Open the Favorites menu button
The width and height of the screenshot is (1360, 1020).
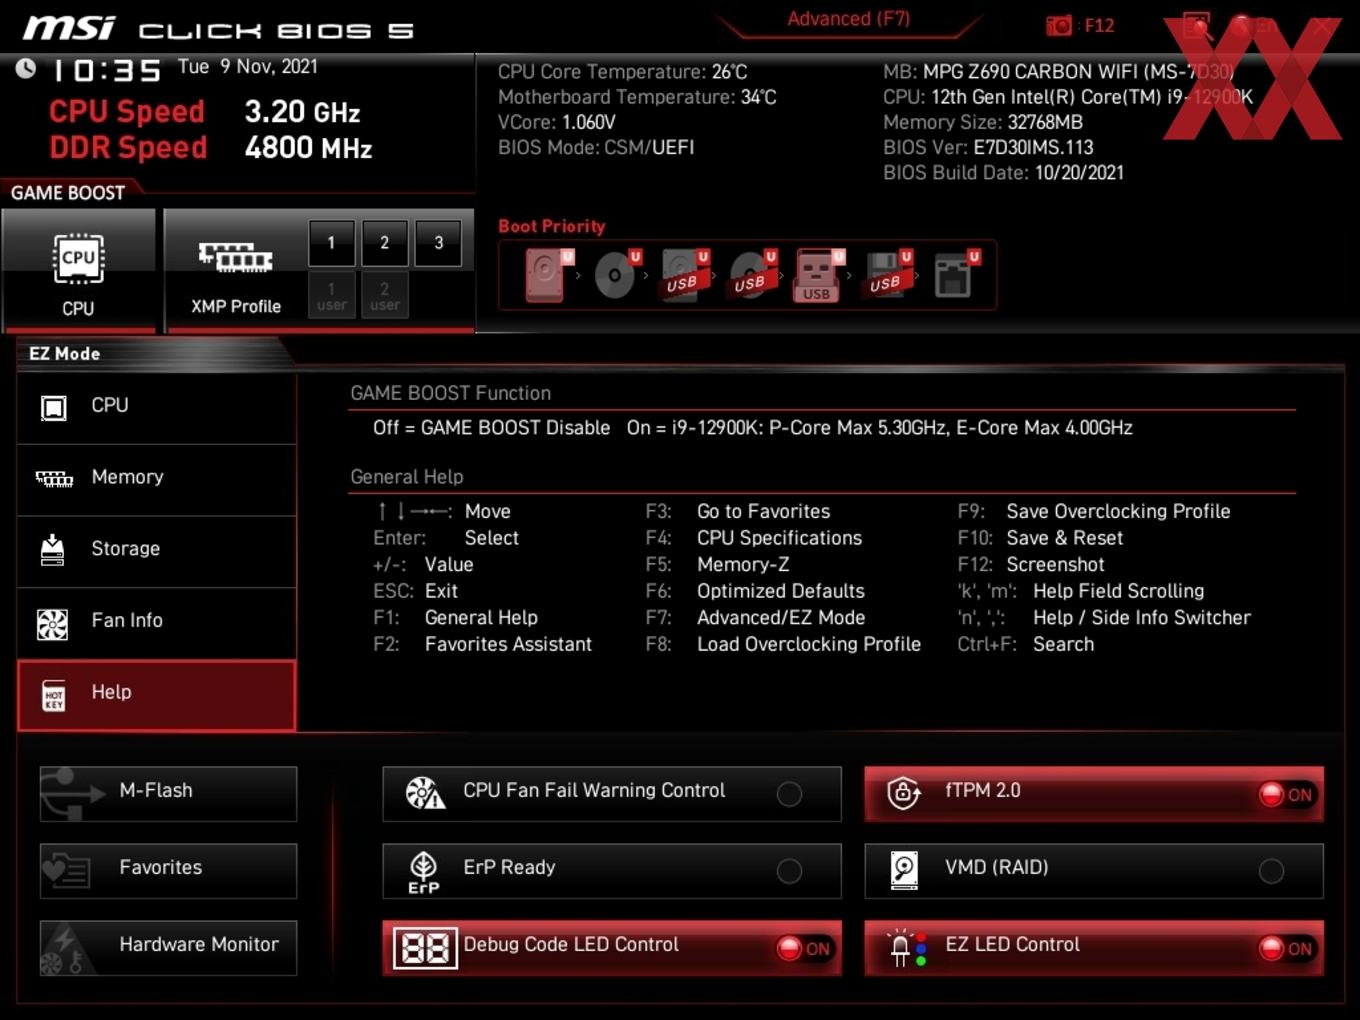[x=168, y=871]
